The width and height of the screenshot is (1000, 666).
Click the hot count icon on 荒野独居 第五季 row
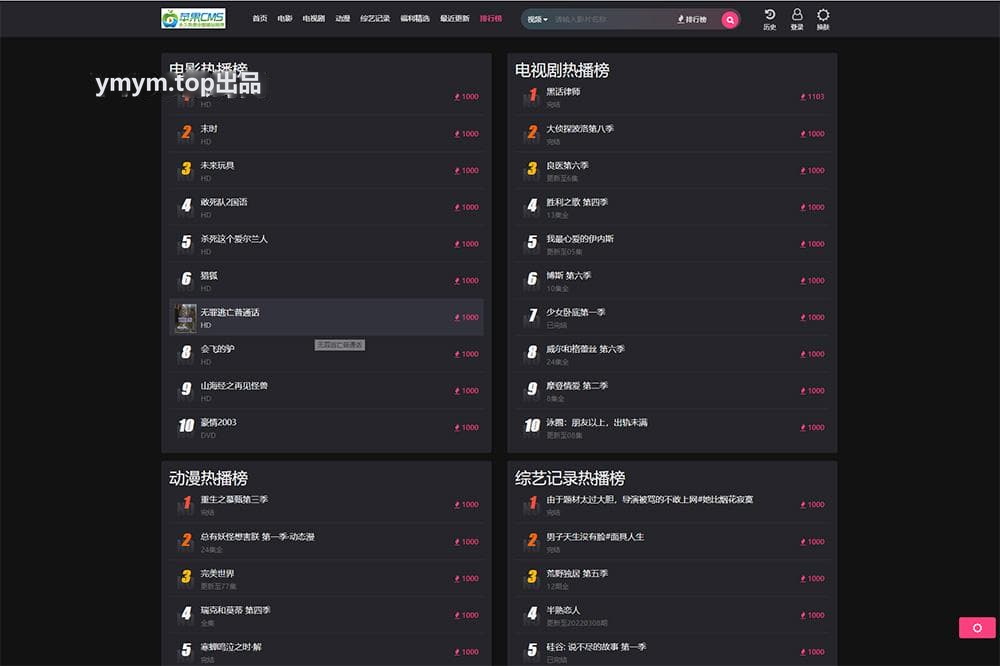pos(803,579)
